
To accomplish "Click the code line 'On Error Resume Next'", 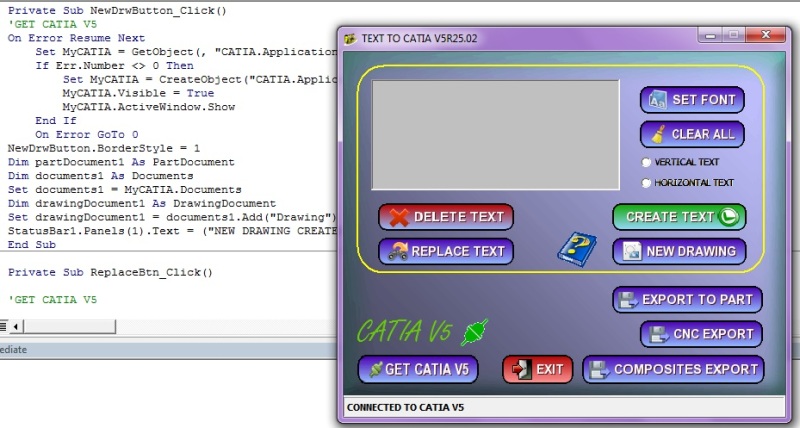I will click(76, 38).
